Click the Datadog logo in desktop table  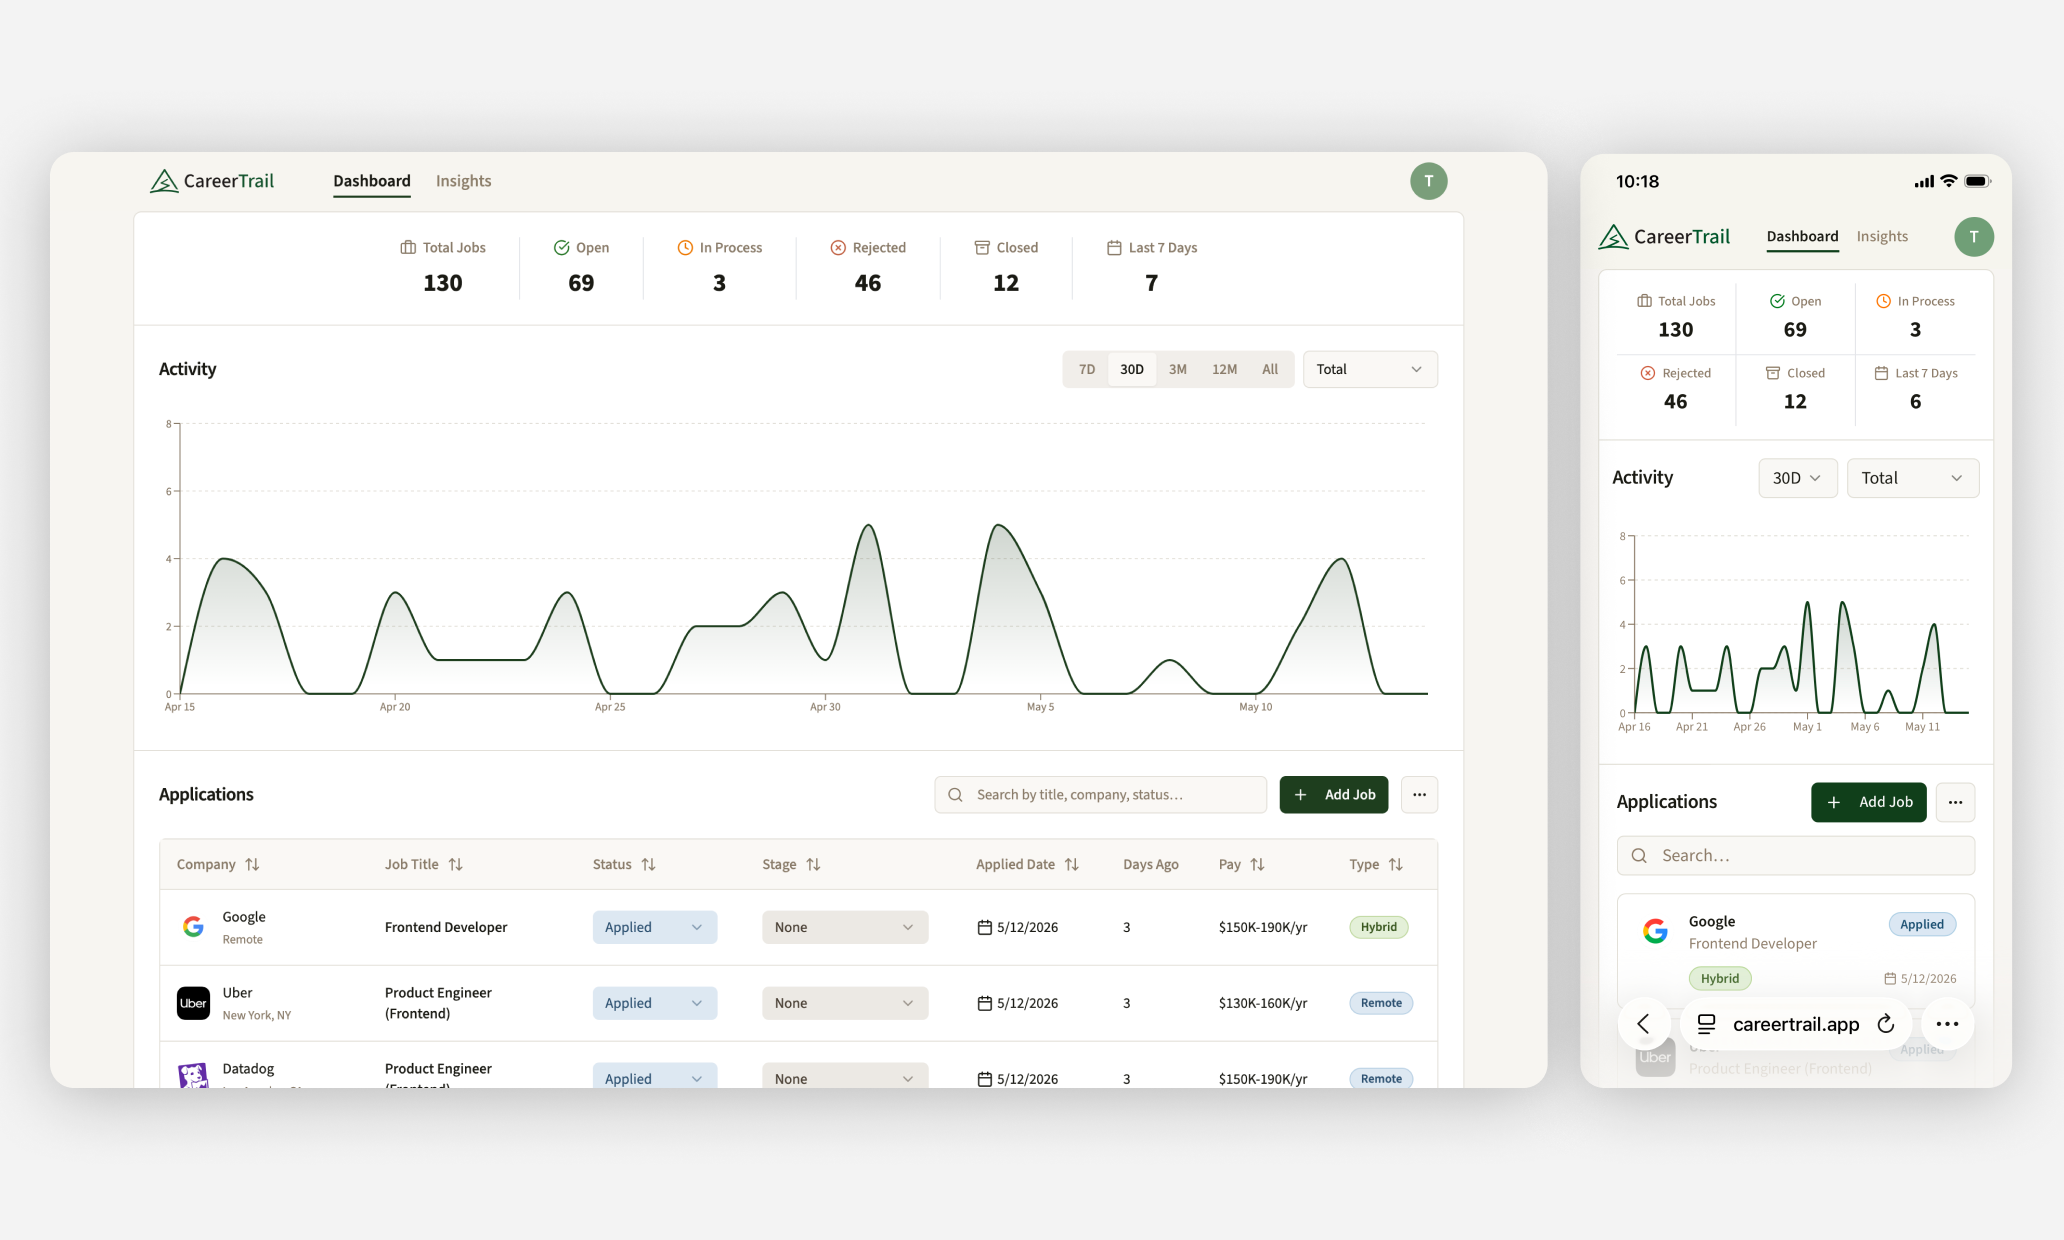[x=193, y=1075]
